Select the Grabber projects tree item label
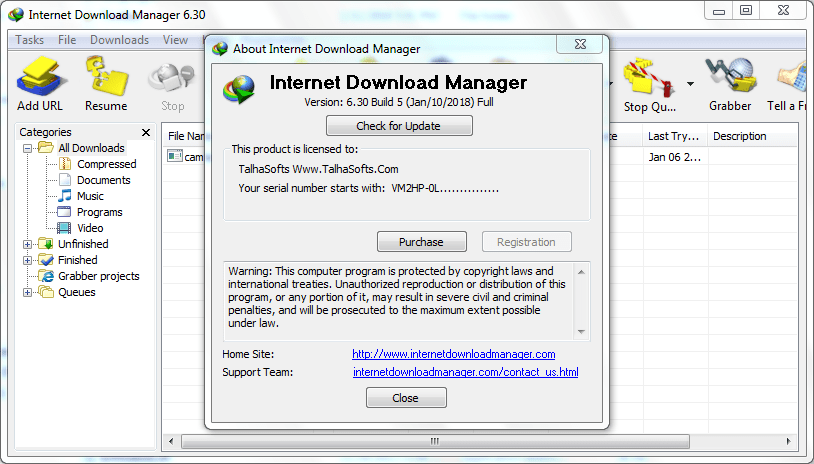Viewport: 814px width, 464px height. click(99, 276)
